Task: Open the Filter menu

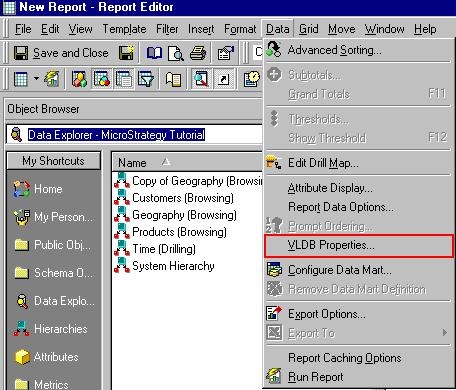Action: [x=167, y=29]
